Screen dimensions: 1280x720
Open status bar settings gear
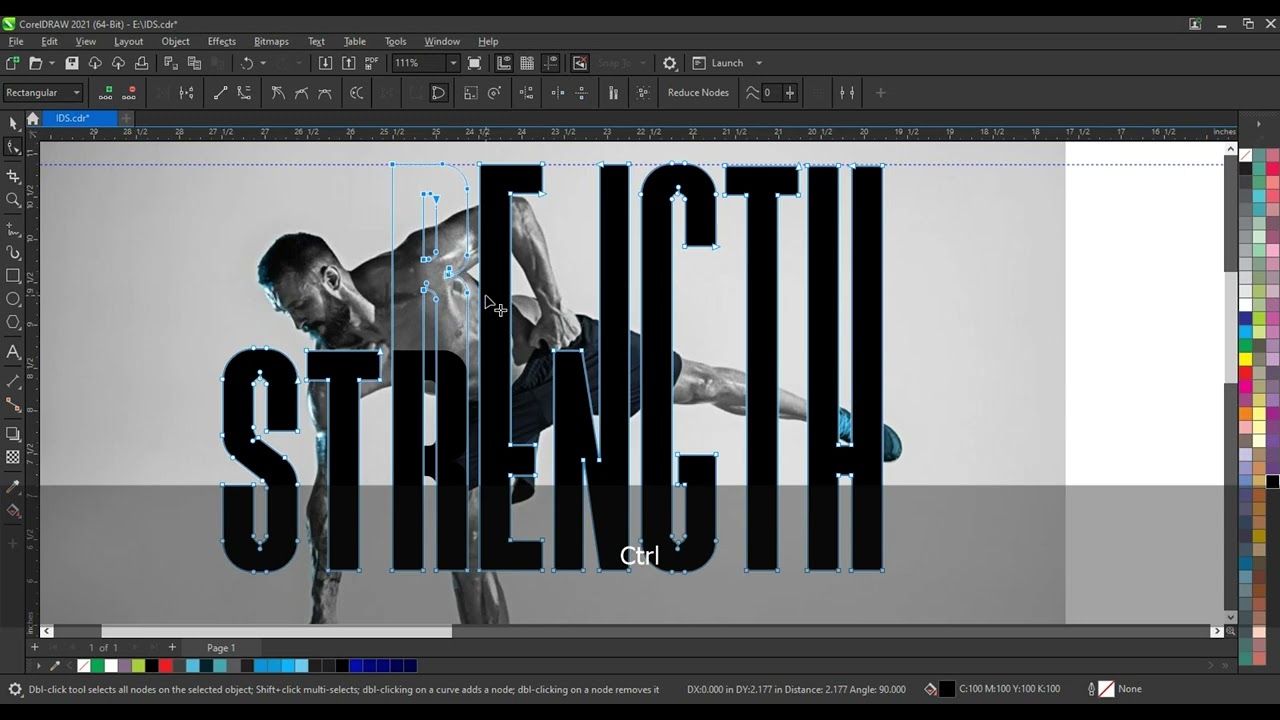point(15,689)
